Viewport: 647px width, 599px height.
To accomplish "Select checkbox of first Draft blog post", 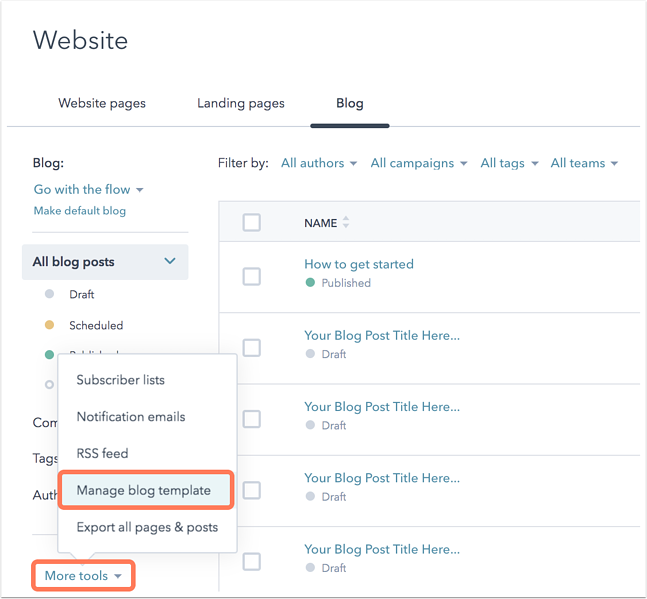I will point(252,347).
